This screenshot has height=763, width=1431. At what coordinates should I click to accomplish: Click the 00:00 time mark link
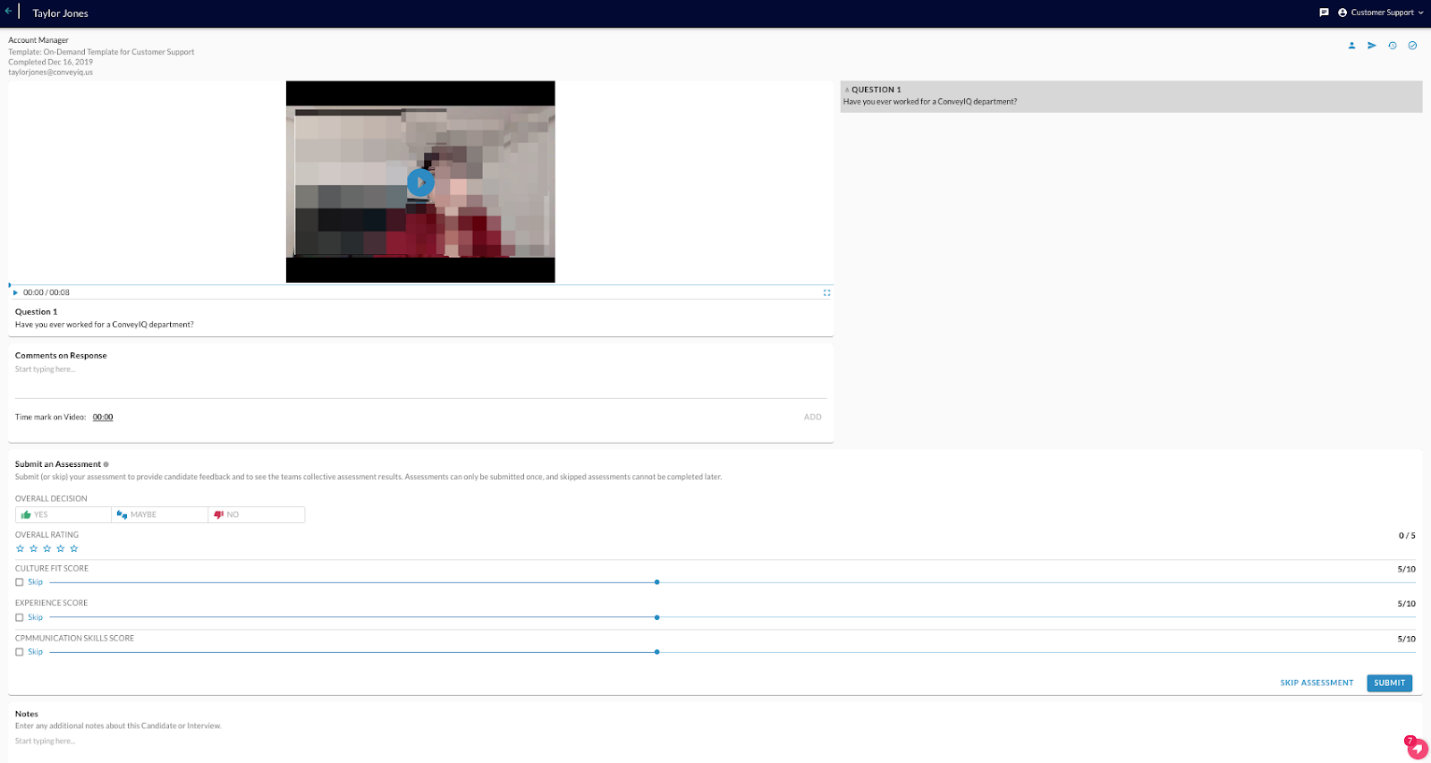pyautogui.click(x=103, y=417)
